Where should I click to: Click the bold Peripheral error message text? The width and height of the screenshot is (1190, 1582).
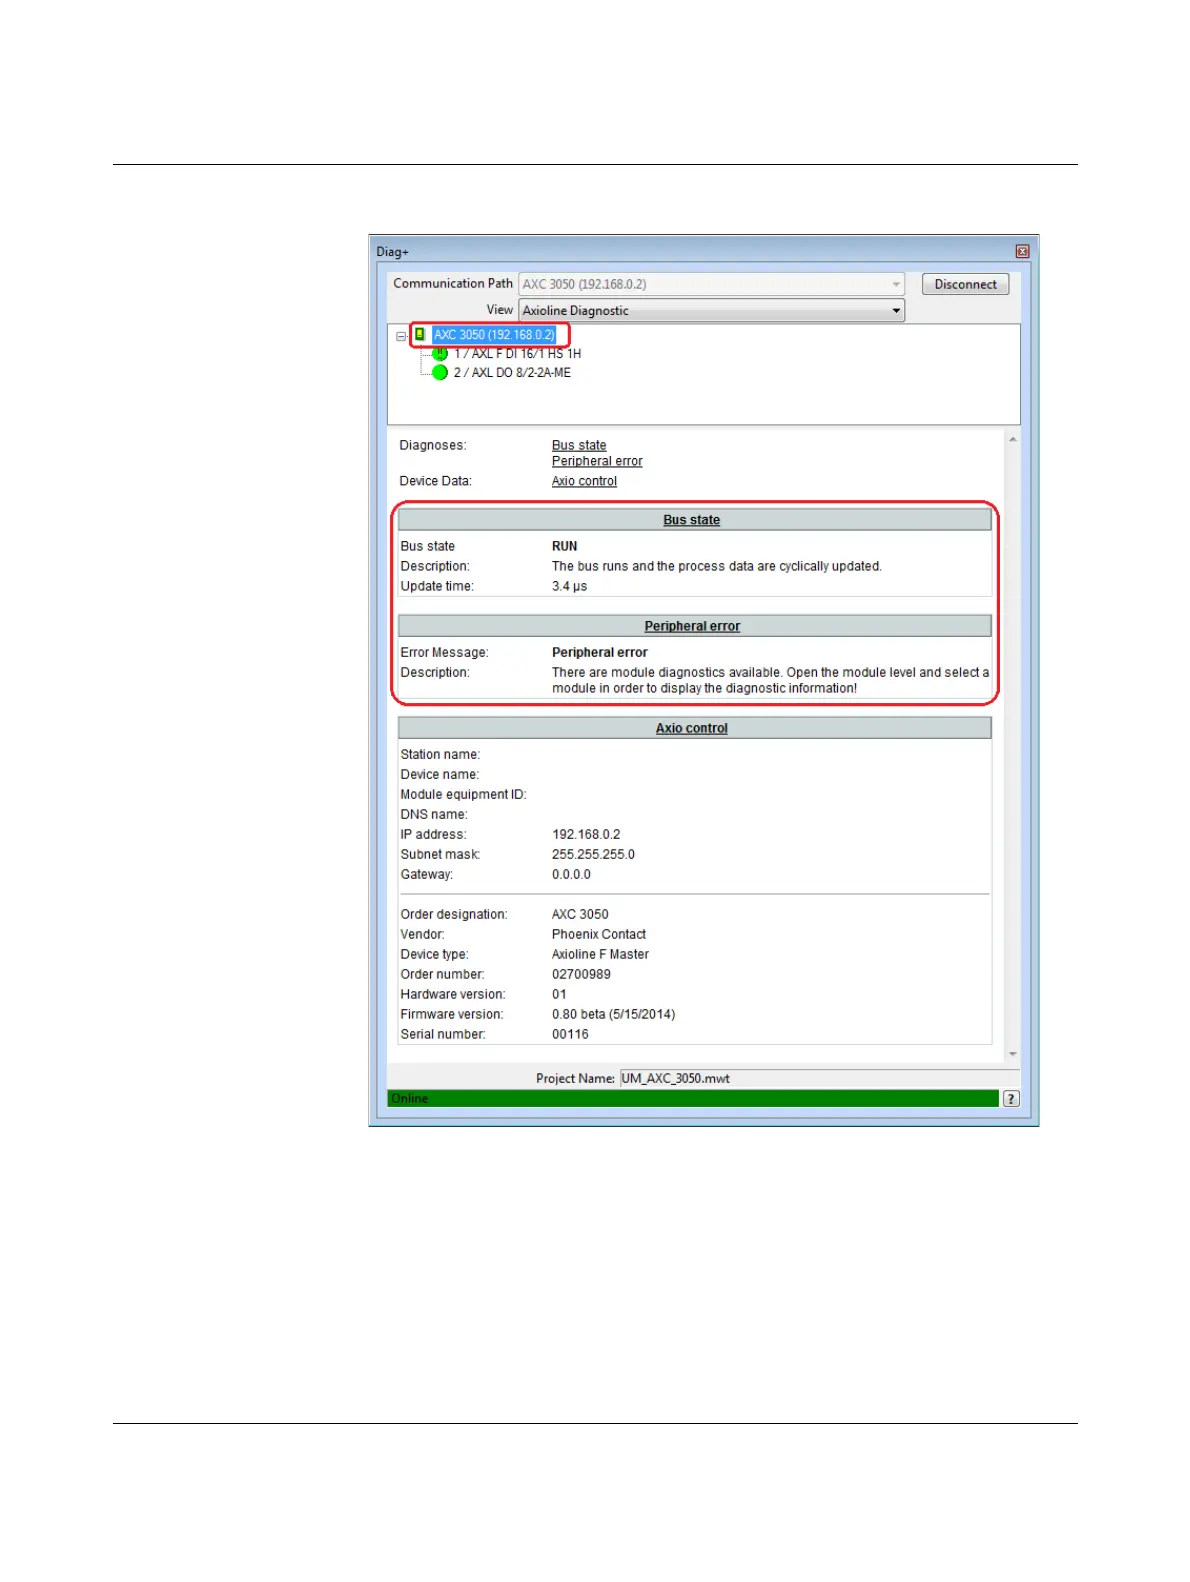600,652
